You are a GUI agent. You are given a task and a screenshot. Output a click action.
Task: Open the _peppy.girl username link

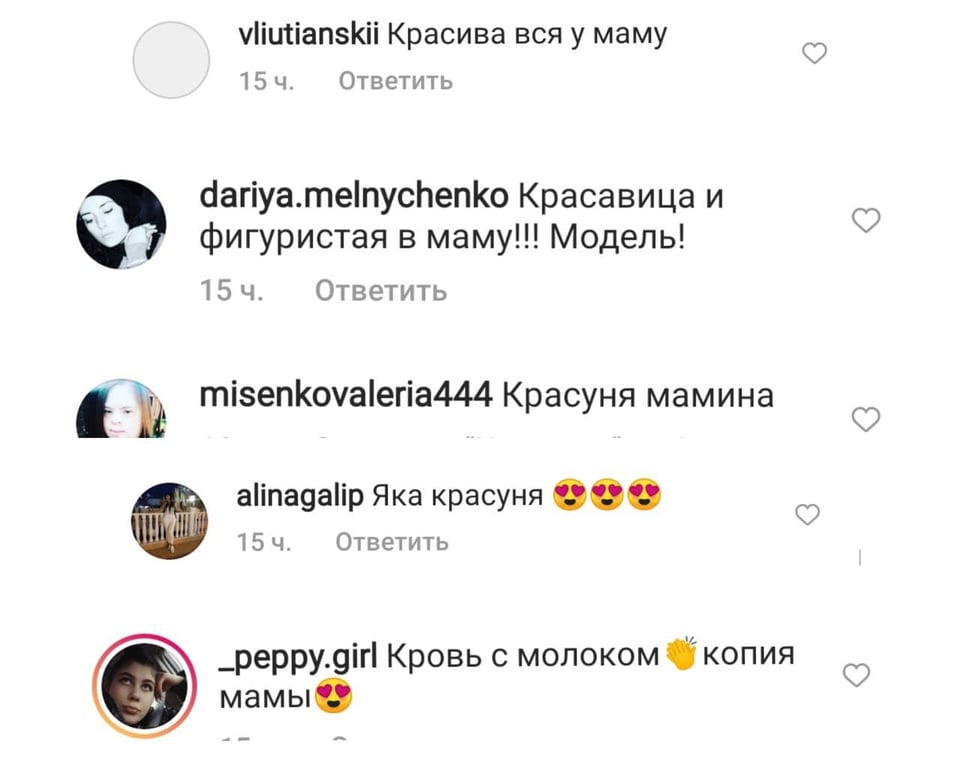point(298,657)
